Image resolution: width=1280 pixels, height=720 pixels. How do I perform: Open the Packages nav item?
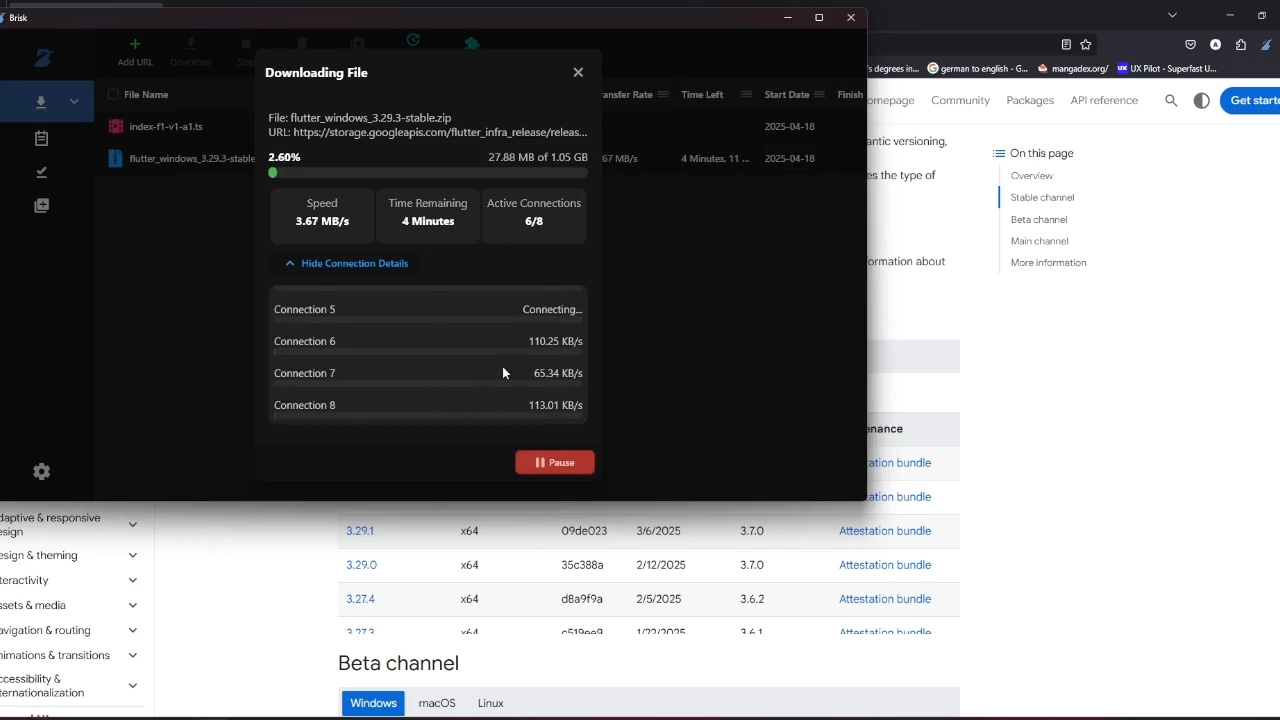(1030, 100)
